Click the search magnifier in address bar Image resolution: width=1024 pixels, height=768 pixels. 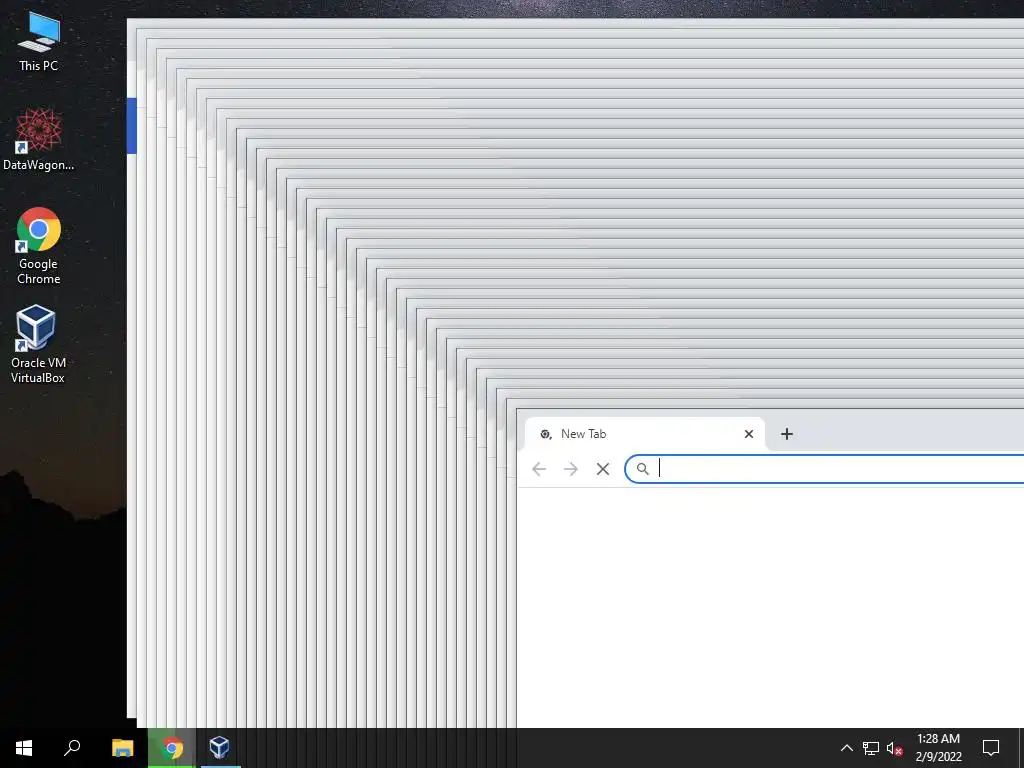643,469
